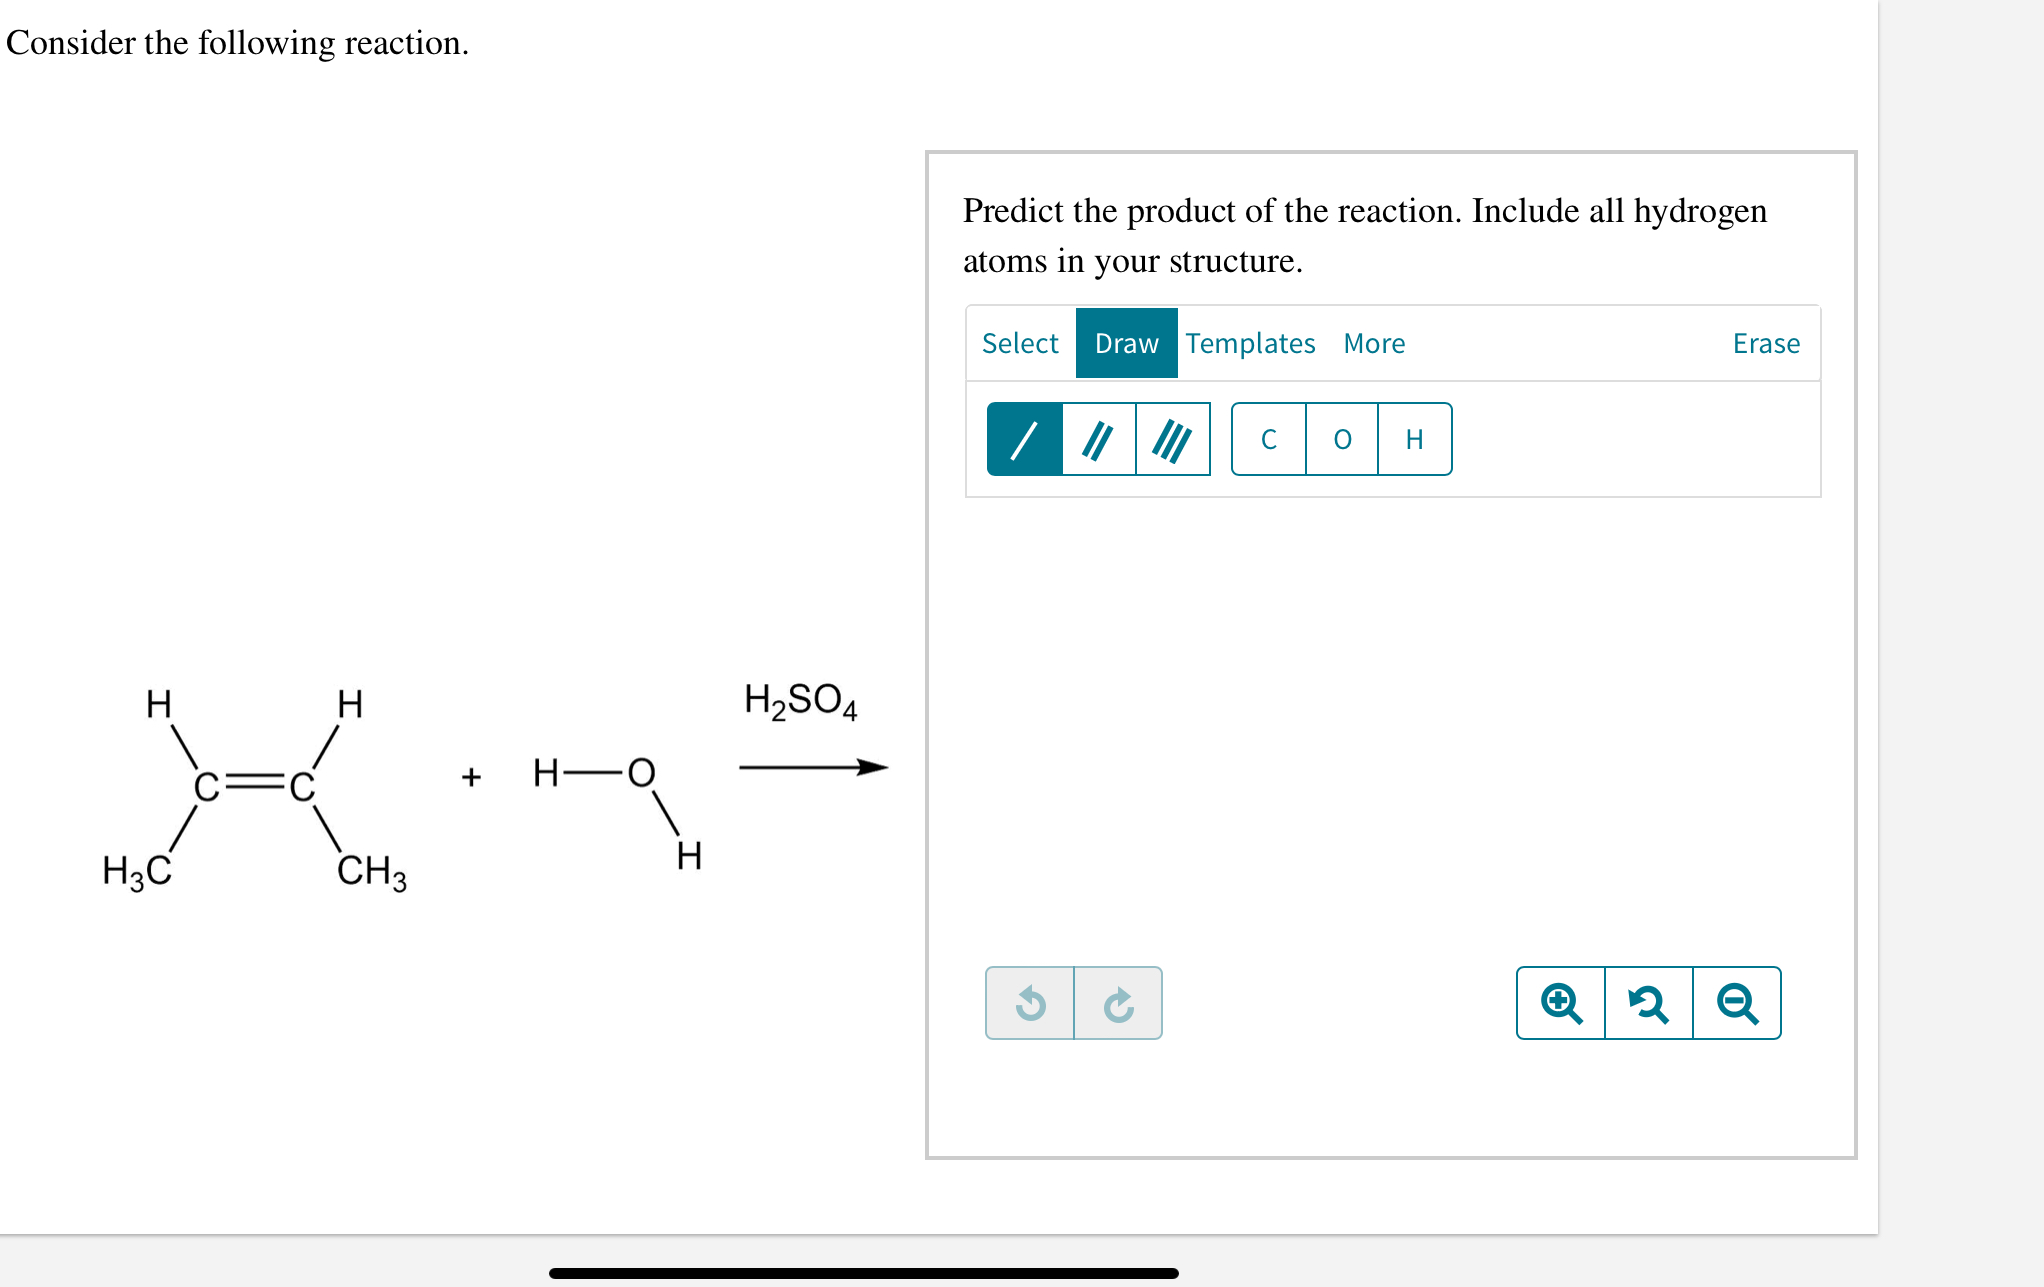This screenshot has width=2044, height=1287.
Task: Activate the highlighted single bond swatch
Action: point(1023,439)
